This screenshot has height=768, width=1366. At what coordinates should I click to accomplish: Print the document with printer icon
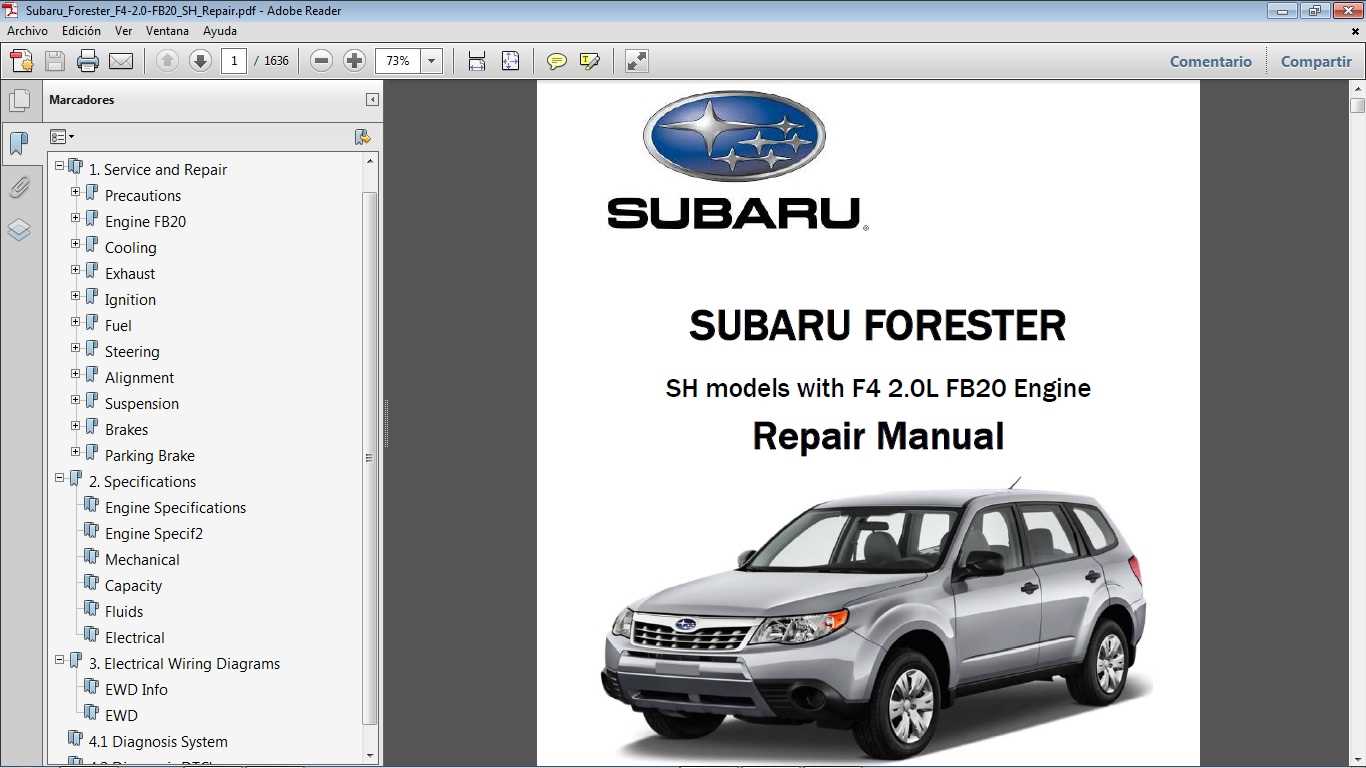[x=88, y=61]
